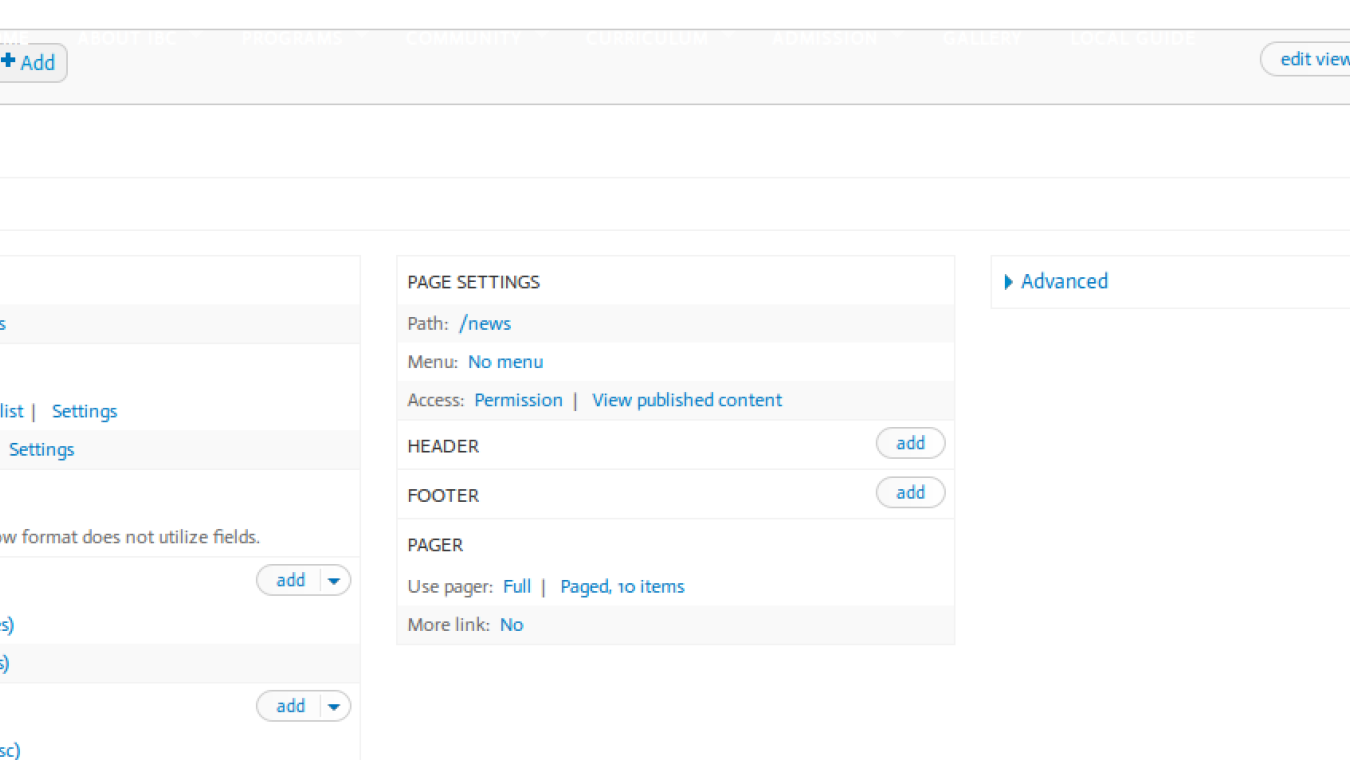Click the disclosure triangle beside Advanced
The width and height of the screenshot is (1350, 760).
click(x=1009, y=281)
